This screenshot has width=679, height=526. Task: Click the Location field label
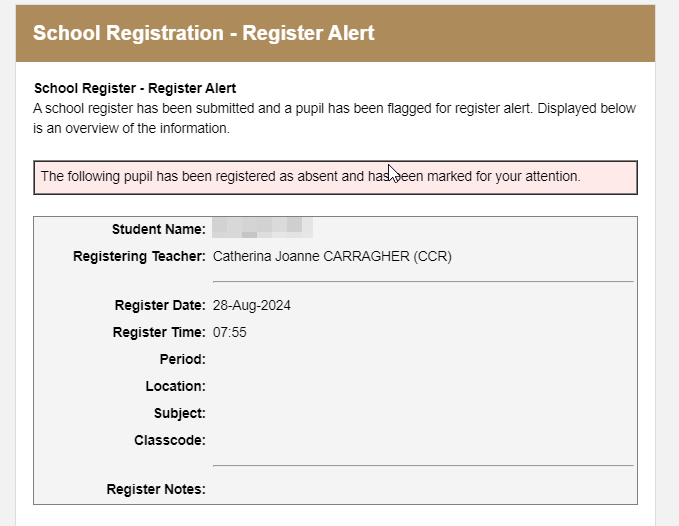click(175, 386)
